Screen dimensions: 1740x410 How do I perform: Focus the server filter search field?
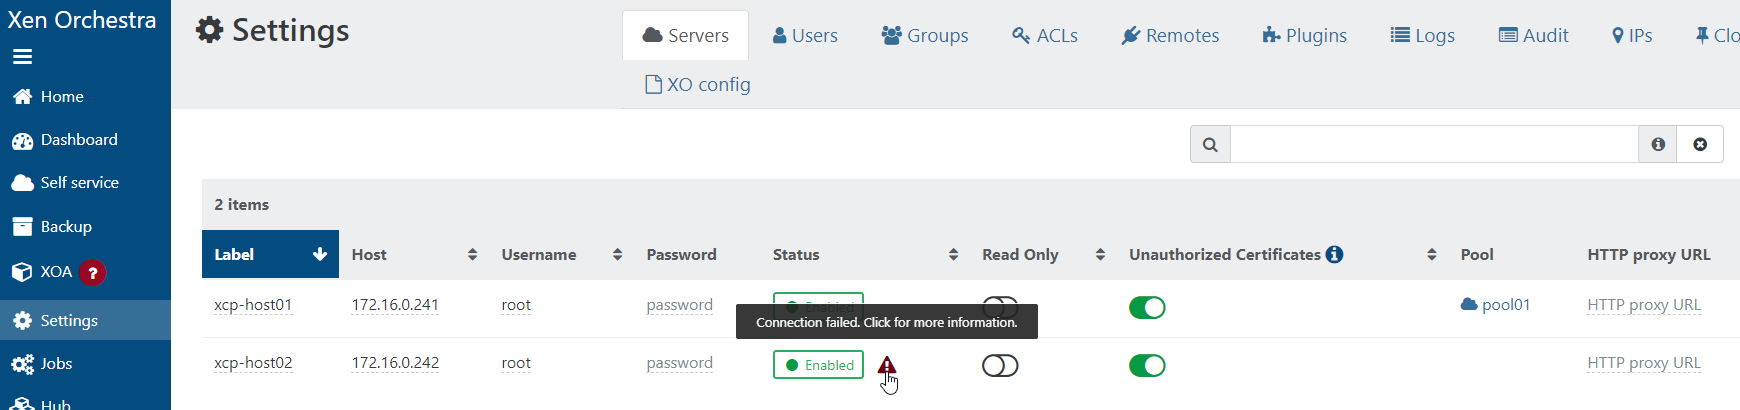coord(1434,145)
